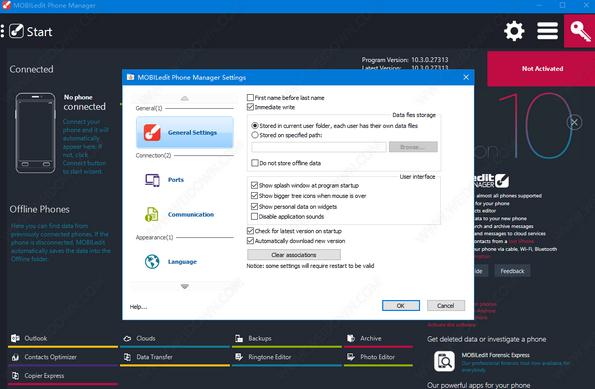Click the Backups icon in bottom tiles
The height and width of the screenshot is (389, 595).
[239, 339]
